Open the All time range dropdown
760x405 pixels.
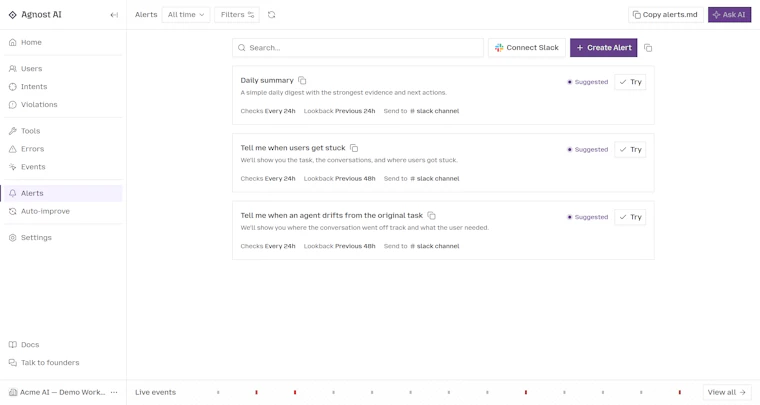tap(186, 15)
